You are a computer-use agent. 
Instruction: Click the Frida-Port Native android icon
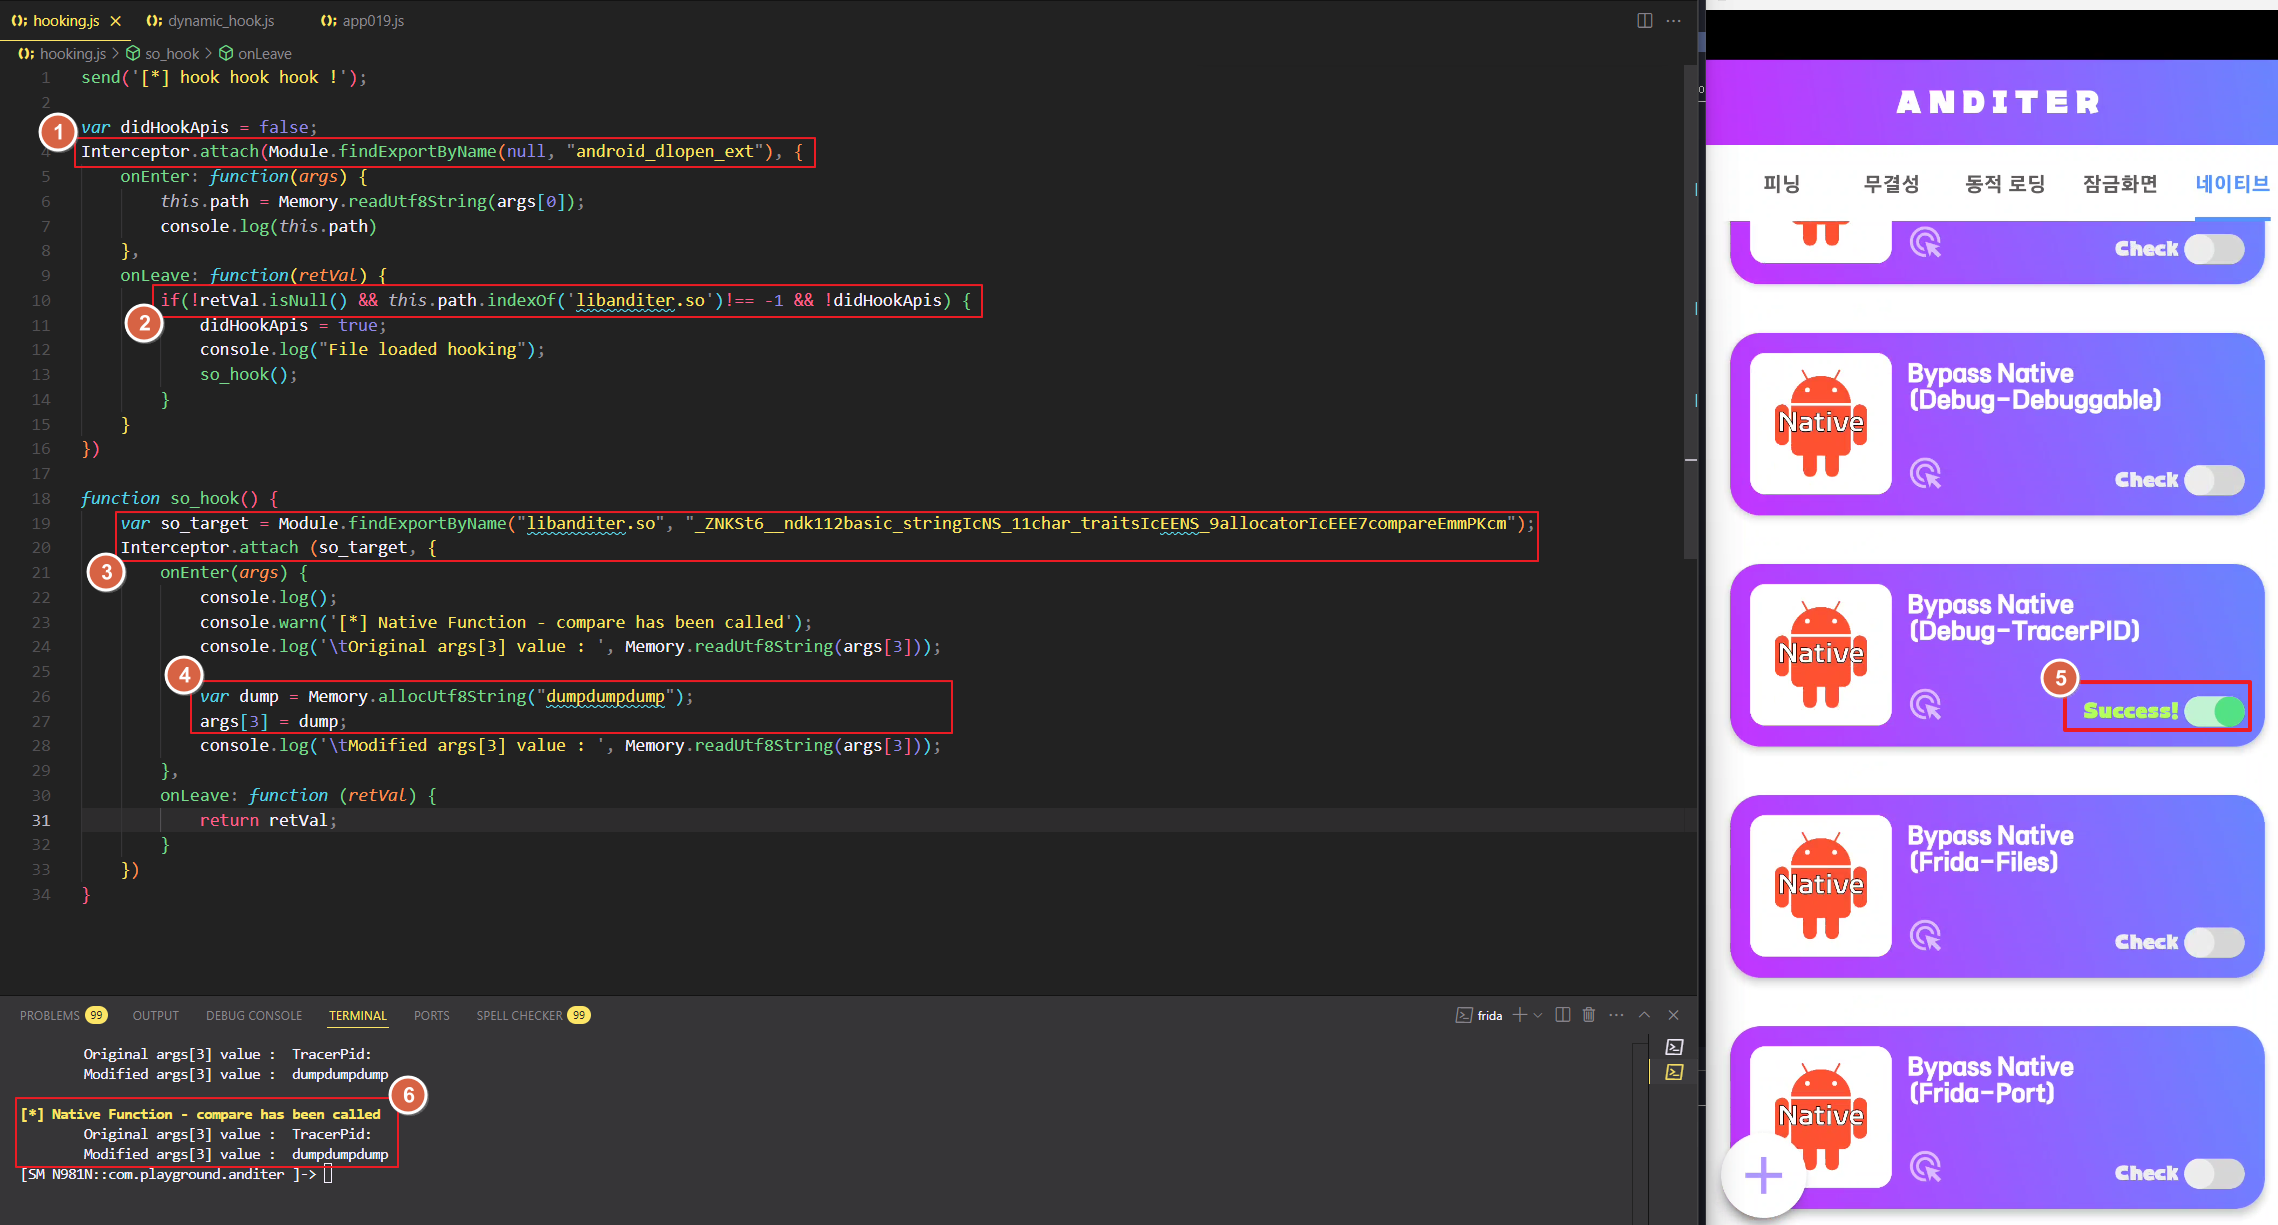pyautogui.click(x=1821, y=1117)
